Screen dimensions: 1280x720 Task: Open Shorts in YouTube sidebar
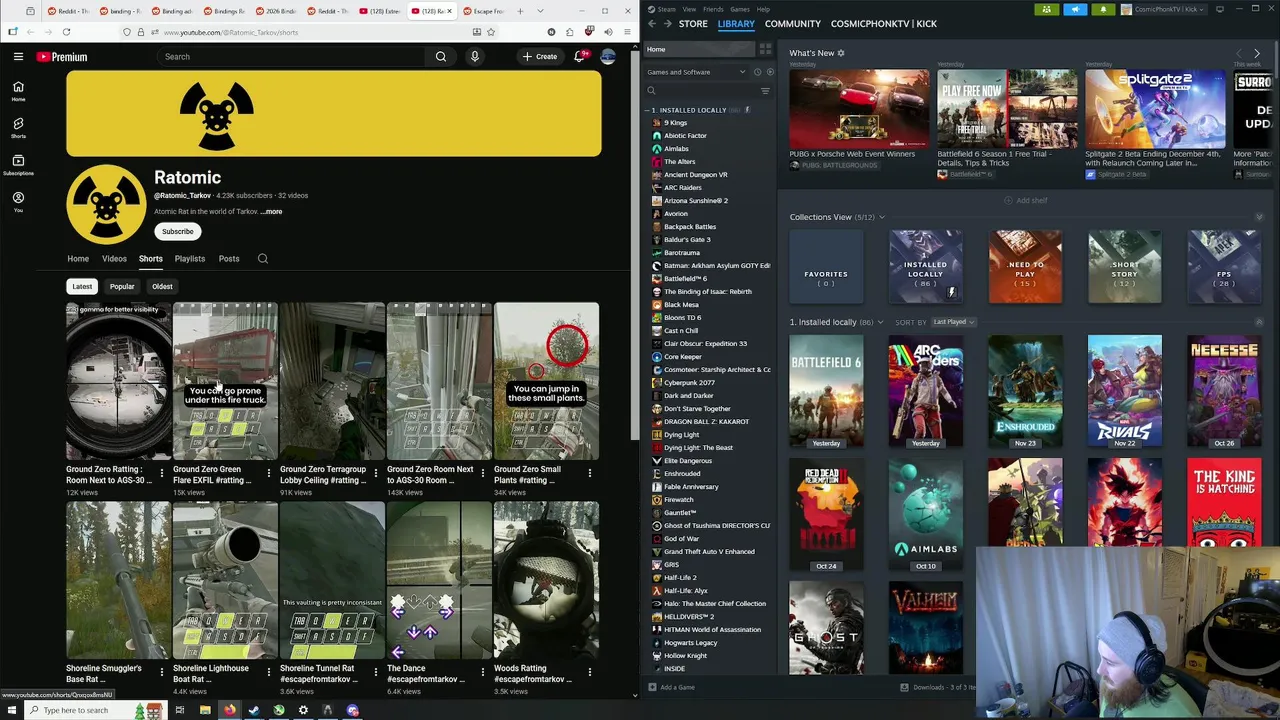click(18, 128)
